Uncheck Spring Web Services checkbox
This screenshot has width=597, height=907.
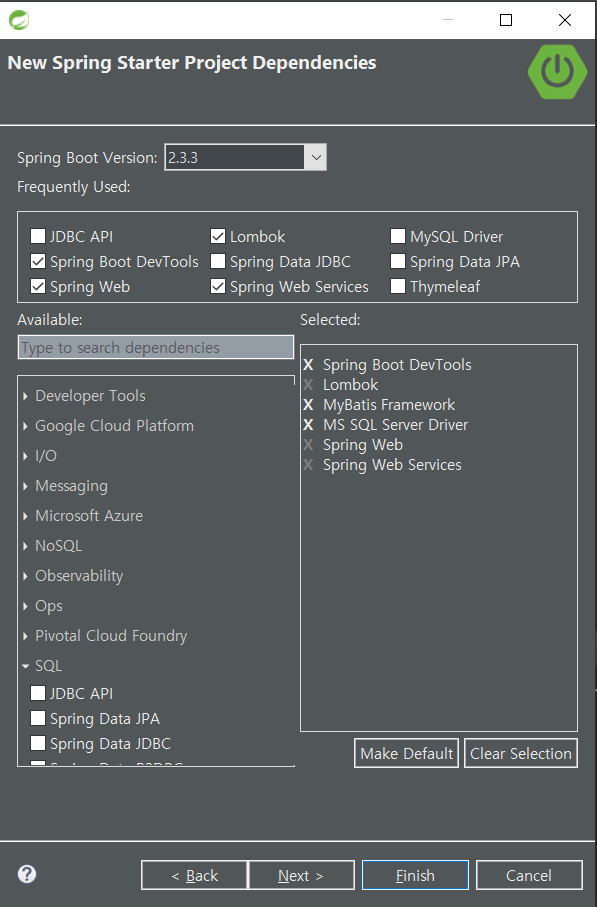[x=218, y=286]
